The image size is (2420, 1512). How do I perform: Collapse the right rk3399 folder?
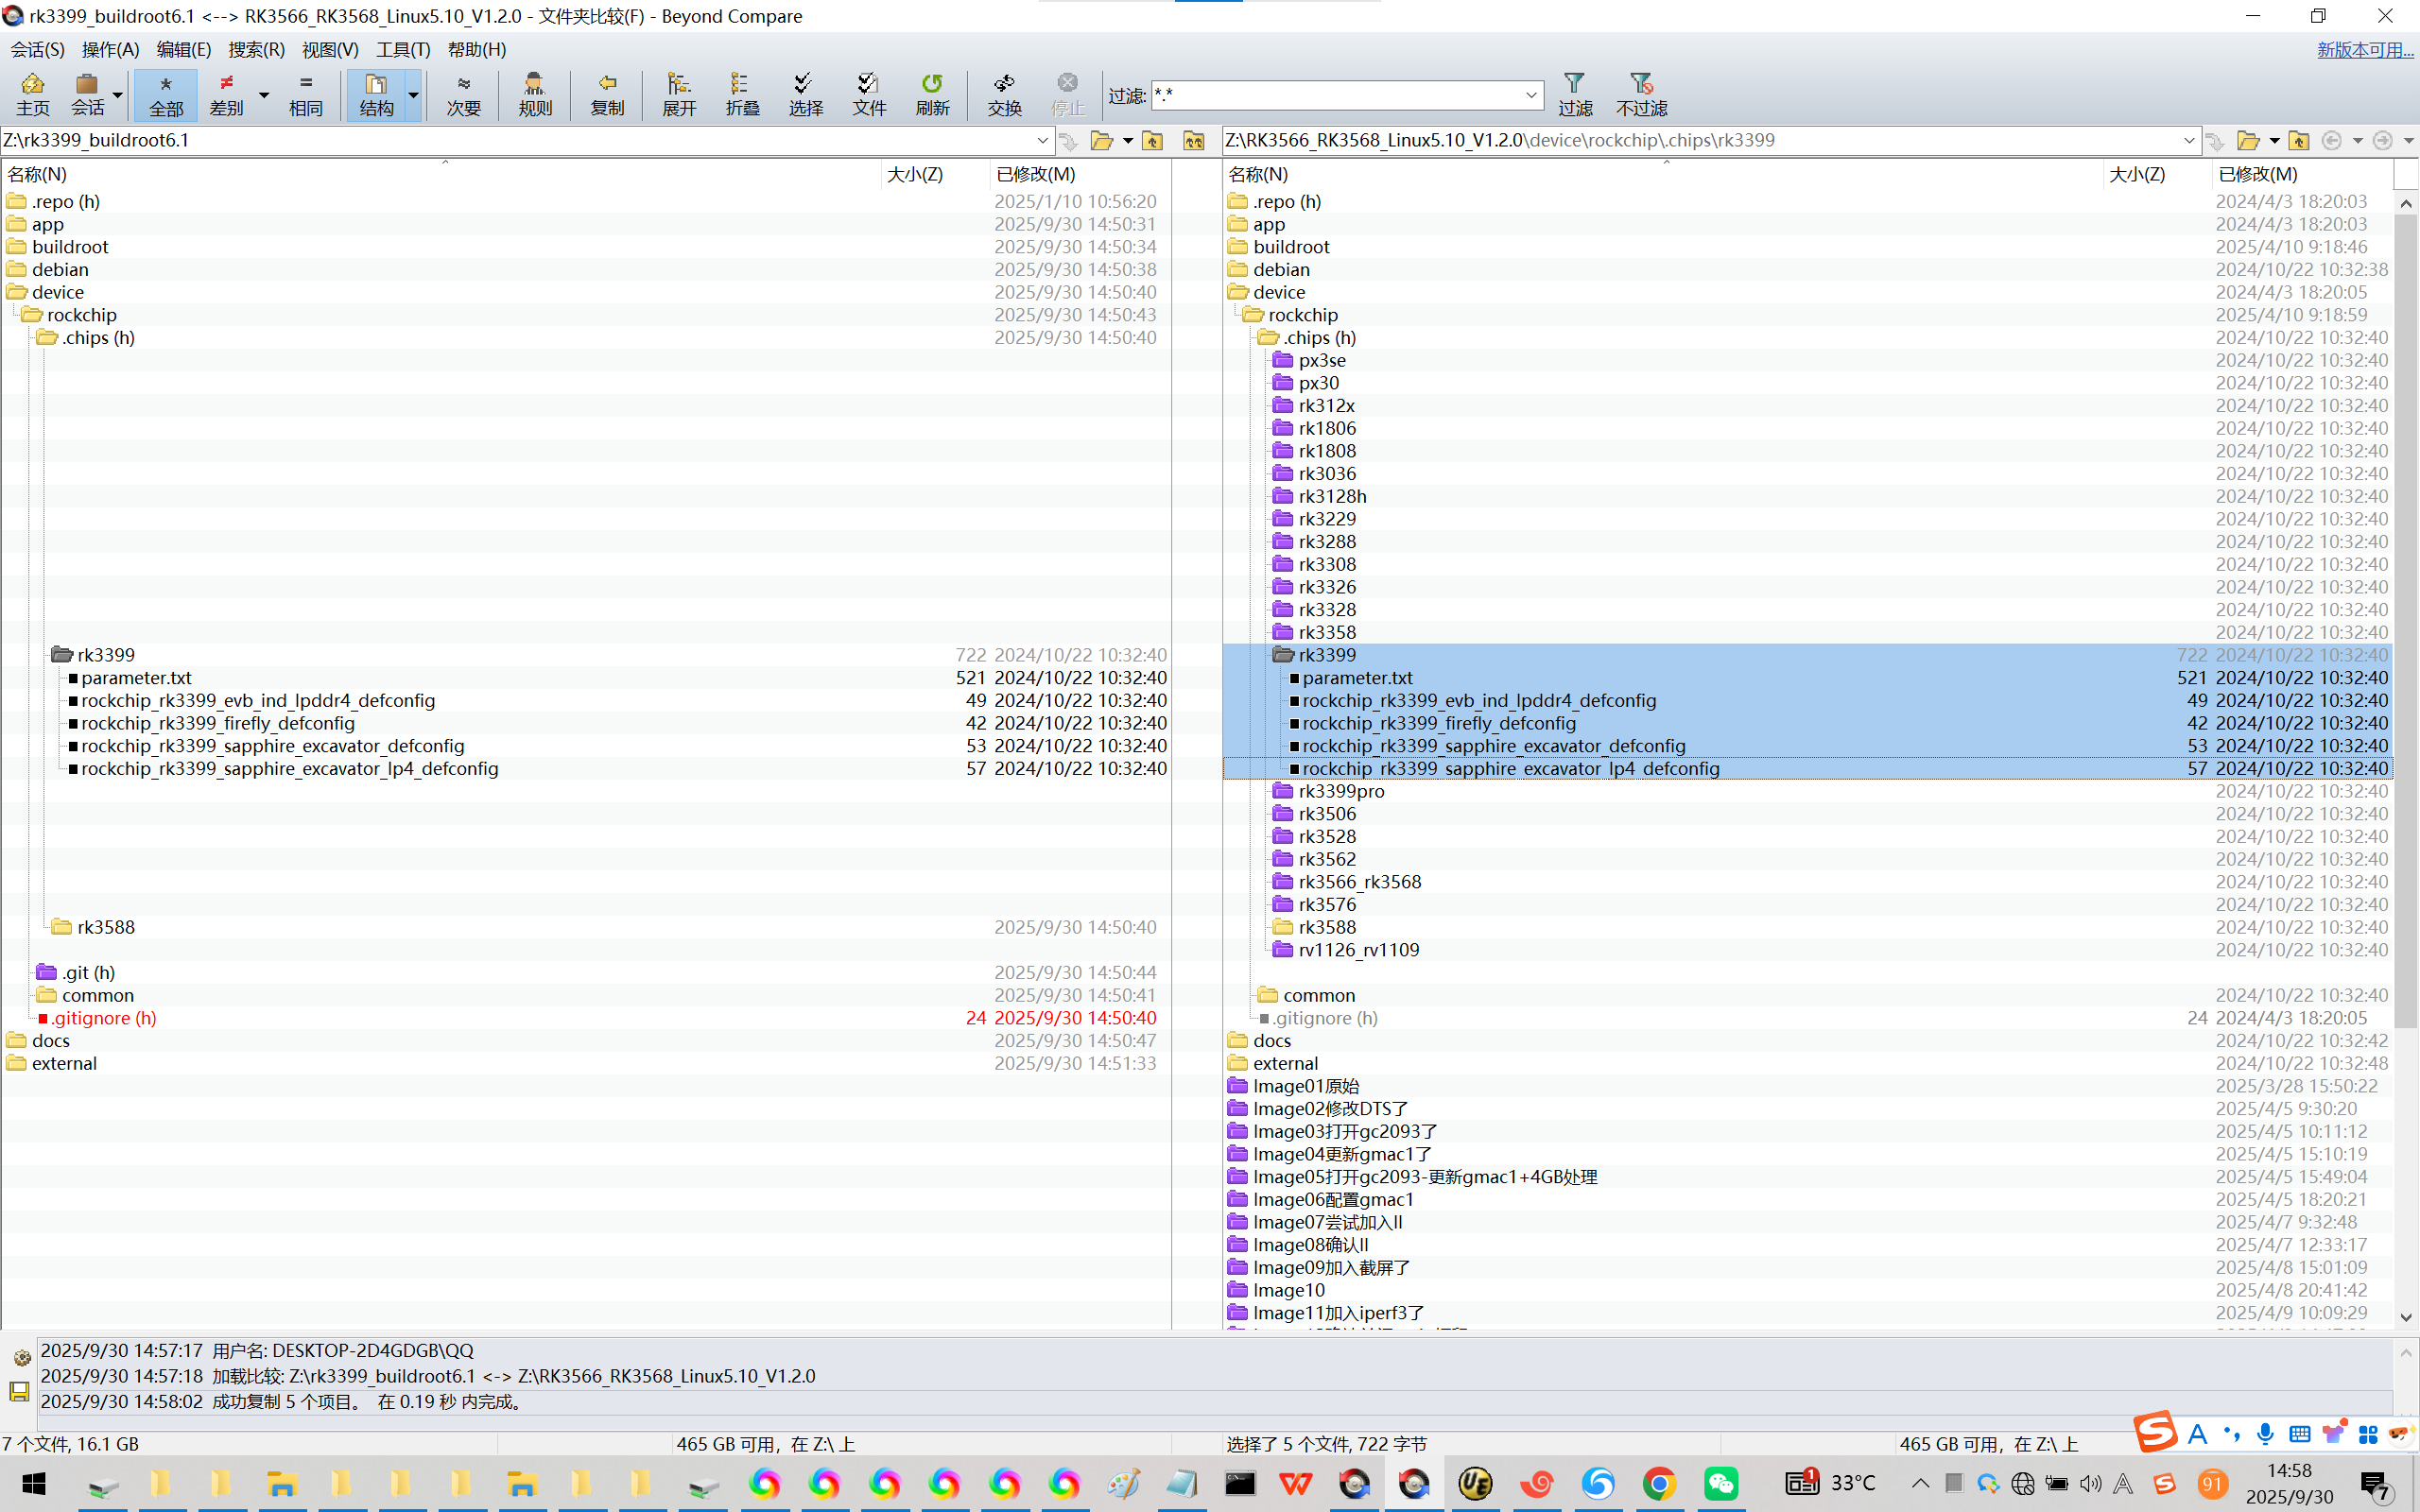(x=1282, y=655)
